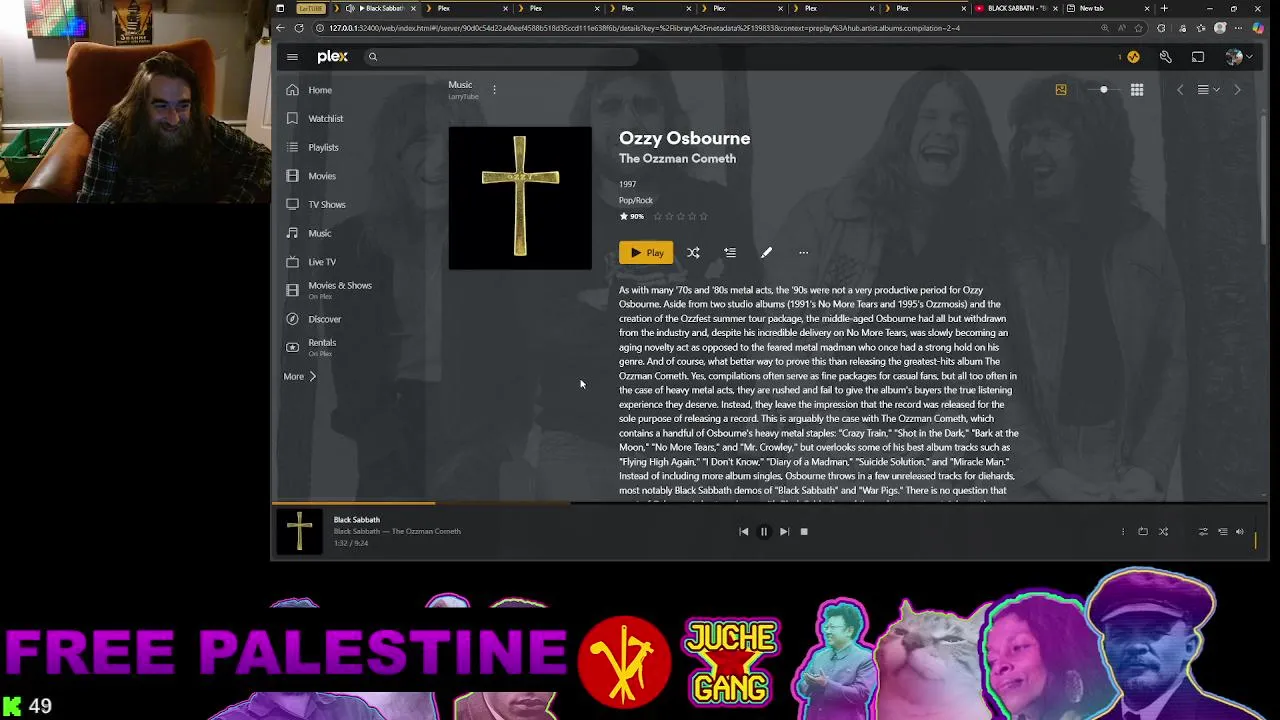This screenshot has width=1280, height=720.
Task: Click the 1997 year text
Action: (x=627, y=184)
